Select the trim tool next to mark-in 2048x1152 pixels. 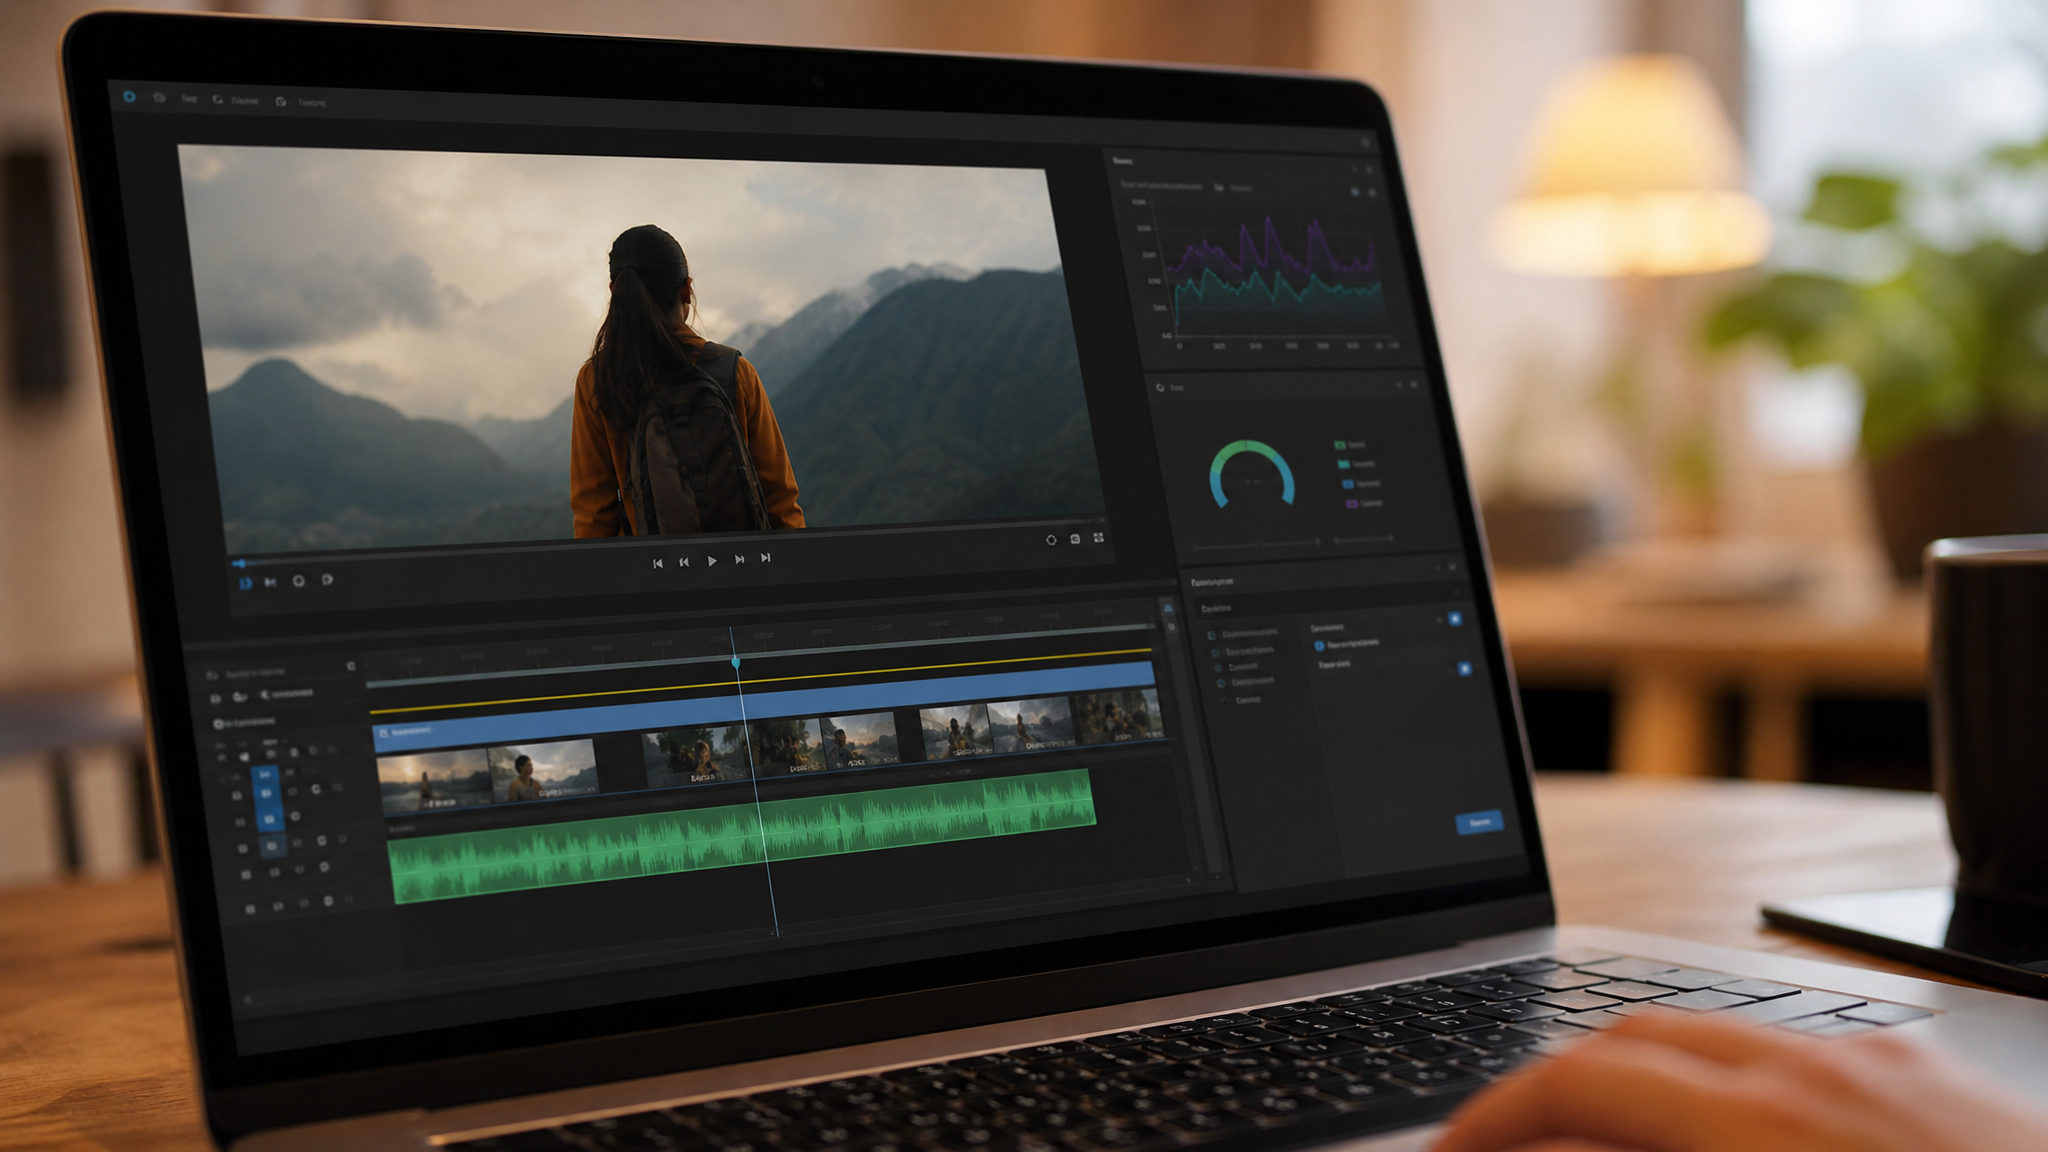[x=270, y=582]
